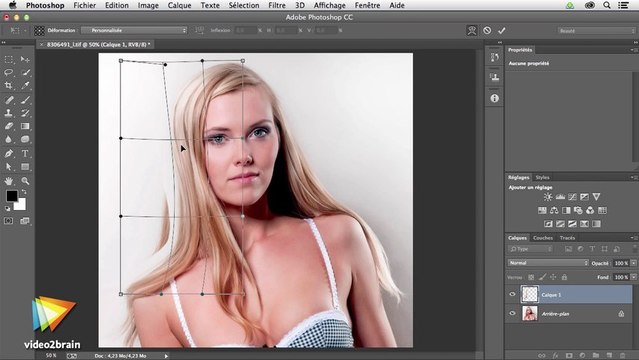Select the Eraser tool
Screen dimensions: 639x360
point(9,126)
